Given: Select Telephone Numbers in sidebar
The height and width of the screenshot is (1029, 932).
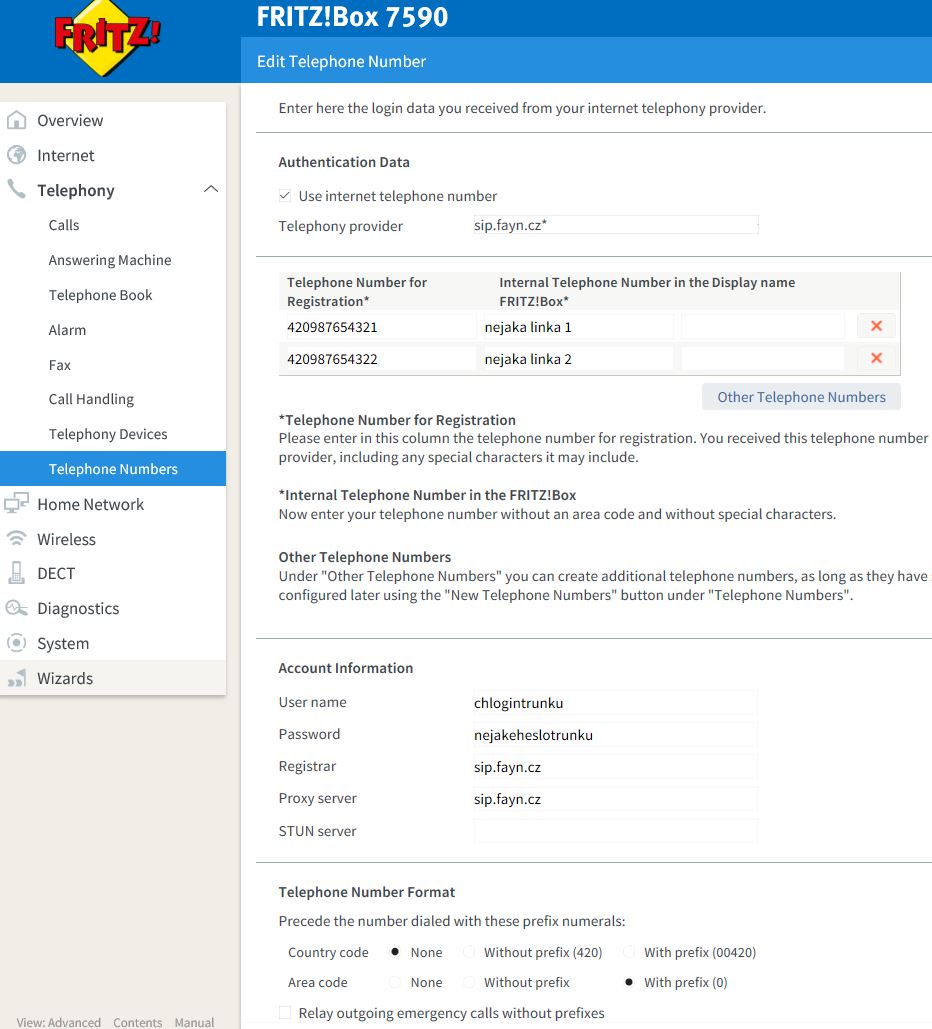Looking at the screenshot, I should (x=113, y=469).
